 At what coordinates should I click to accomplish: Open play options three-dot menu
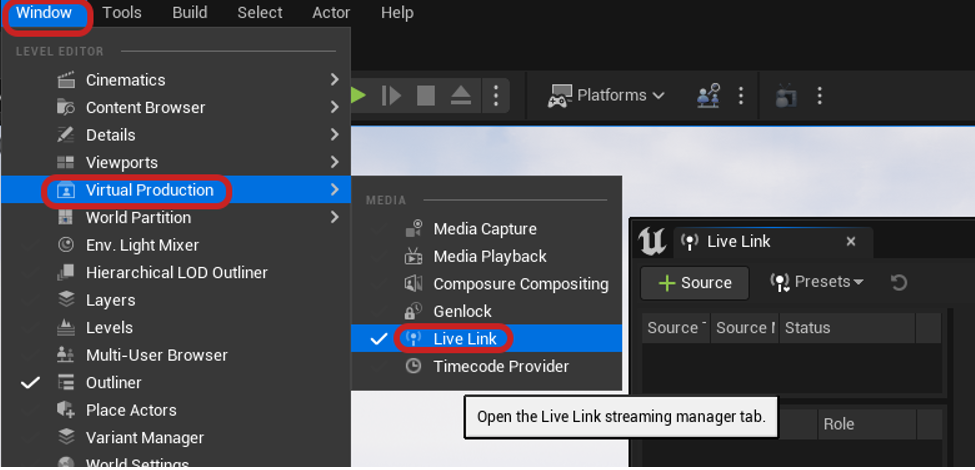pyautogui.click(x=496, y=95)
